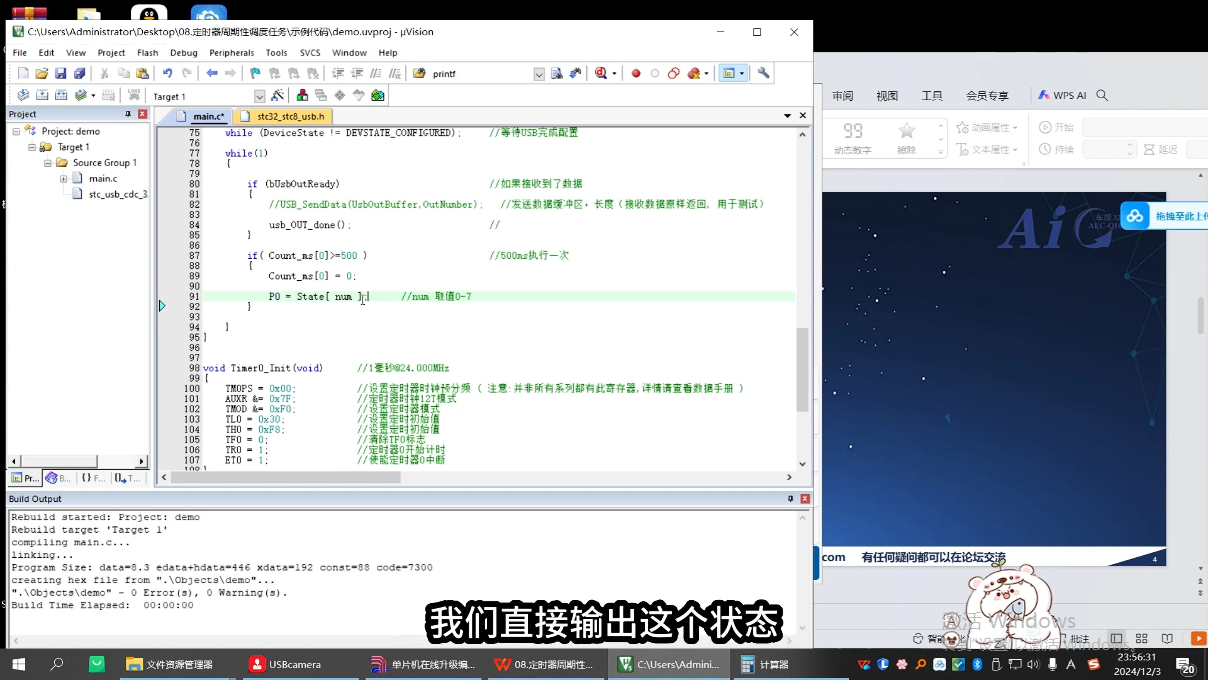Click the Kill all breakpoints icon

[692, 73]
